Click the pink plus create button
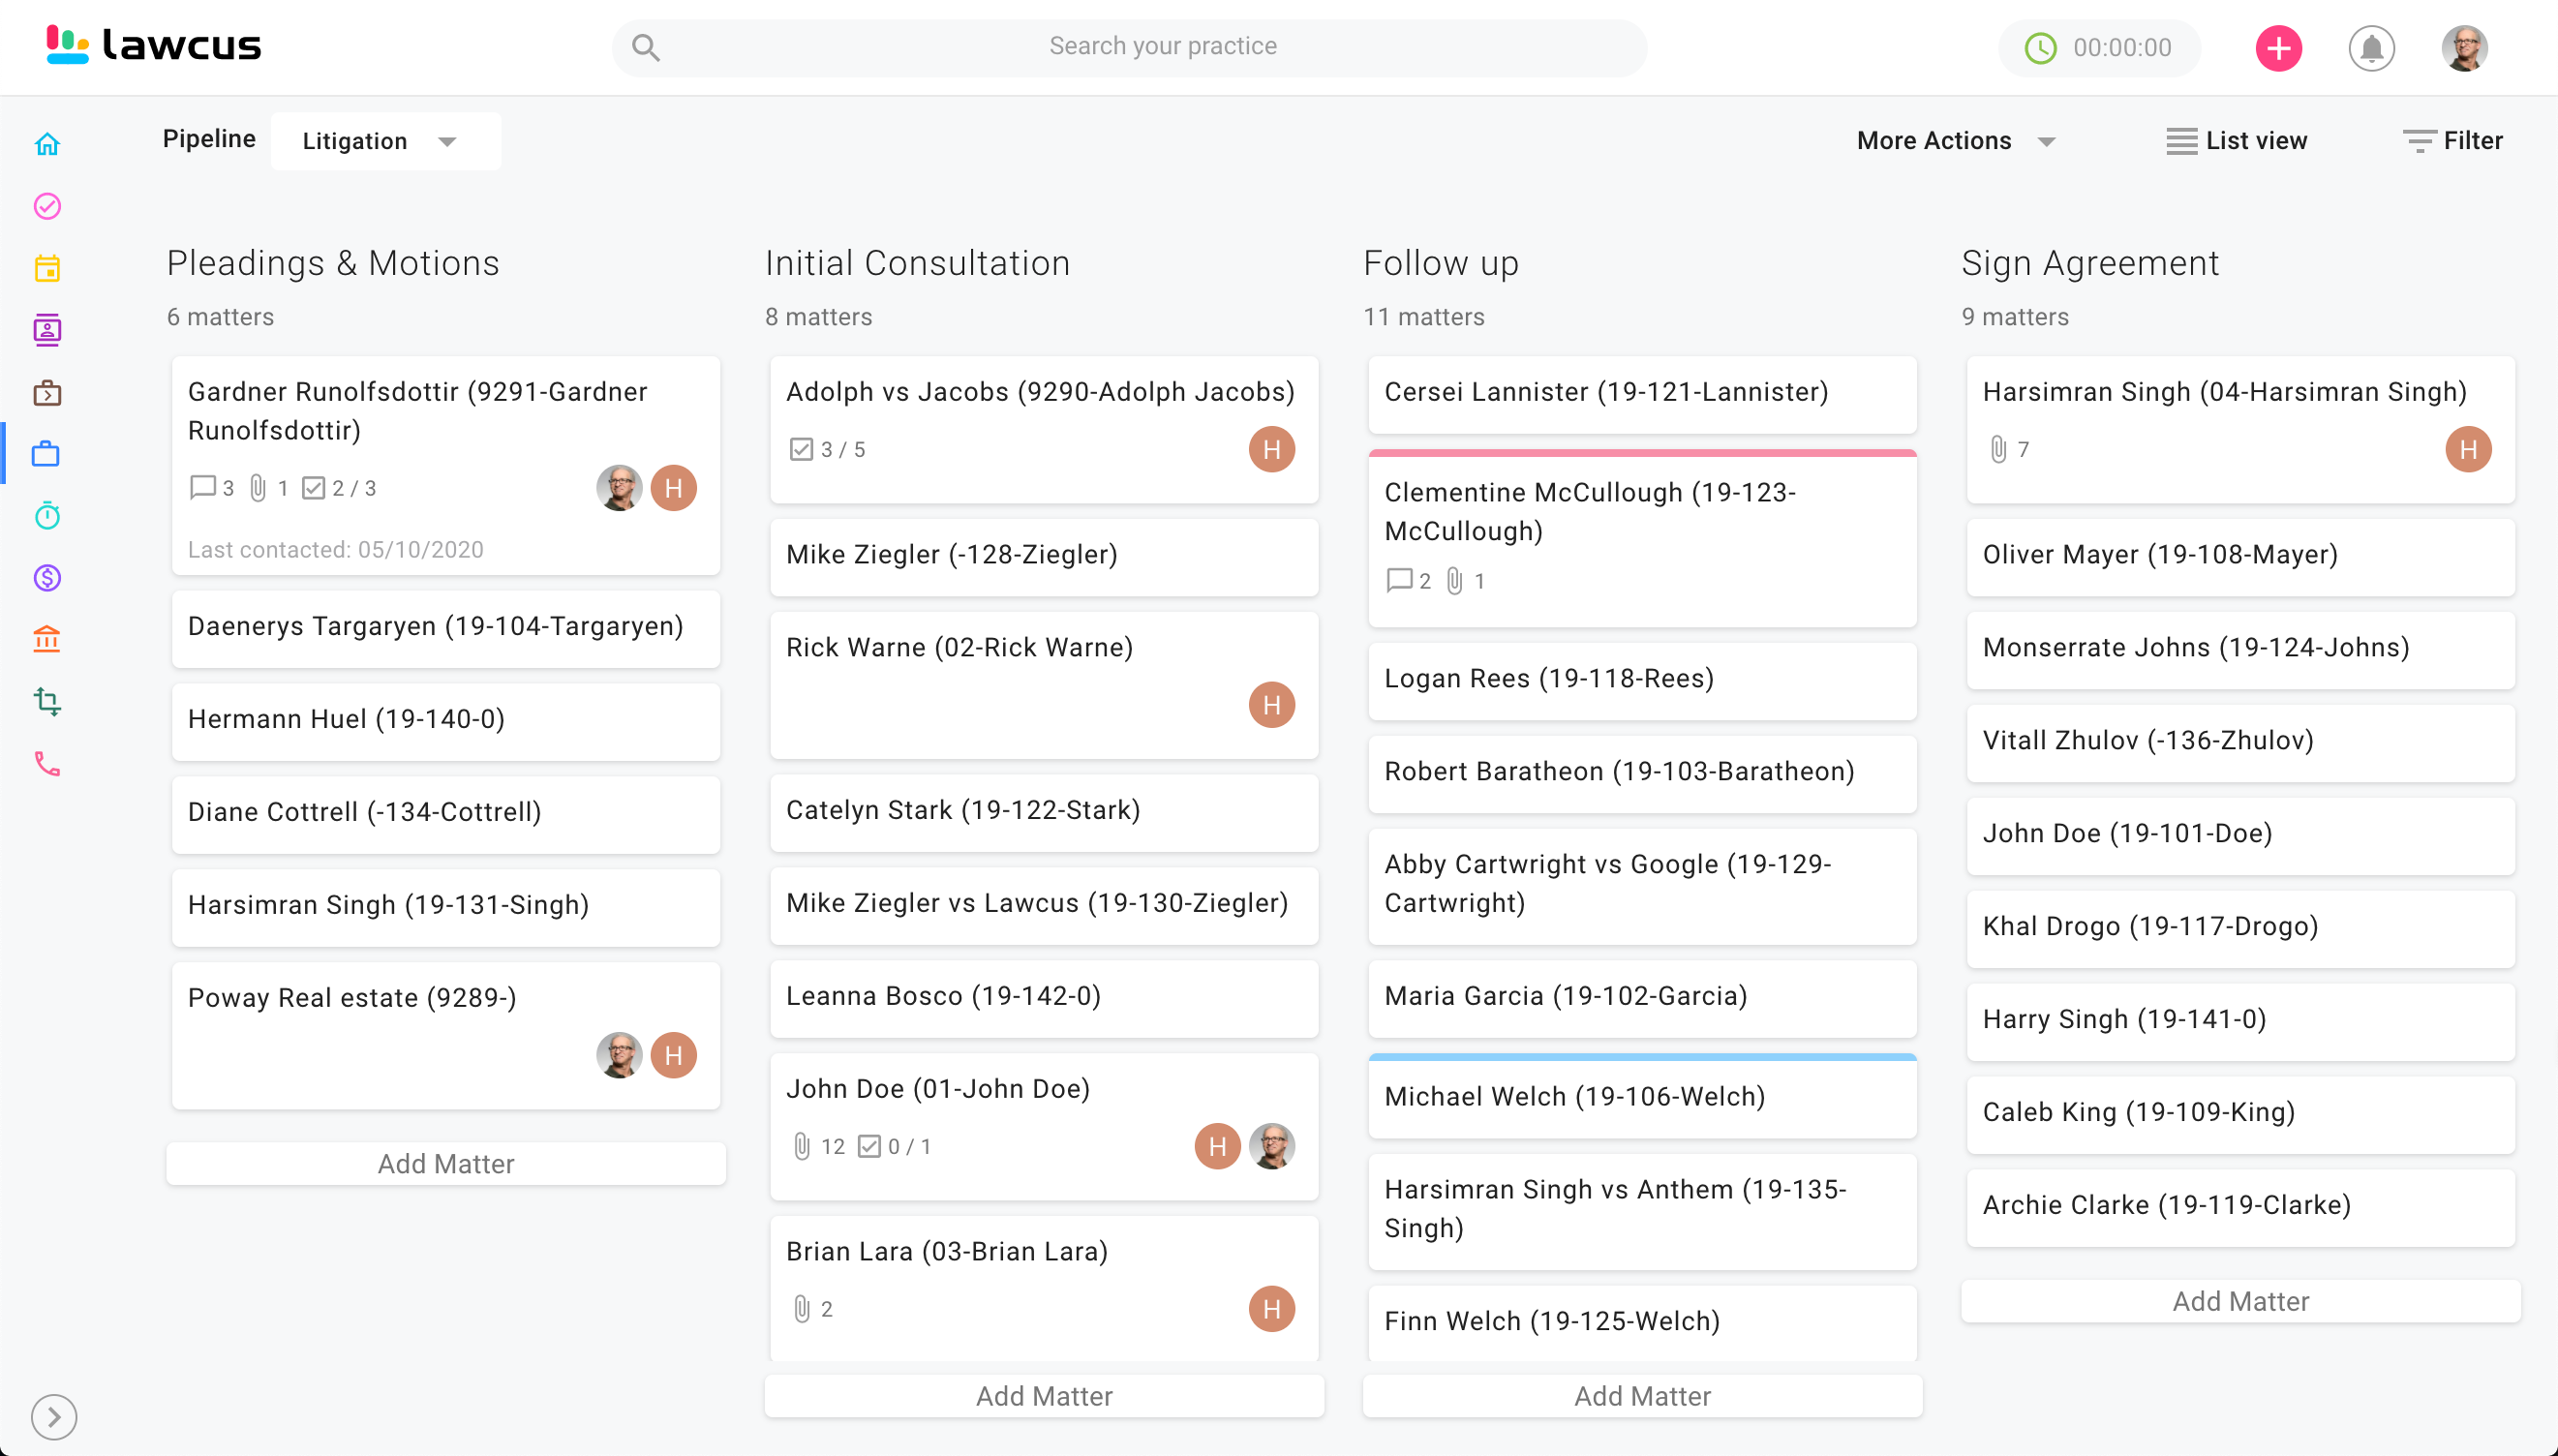Screen dimensions: 2558x1456 (x=2278, y=48)
